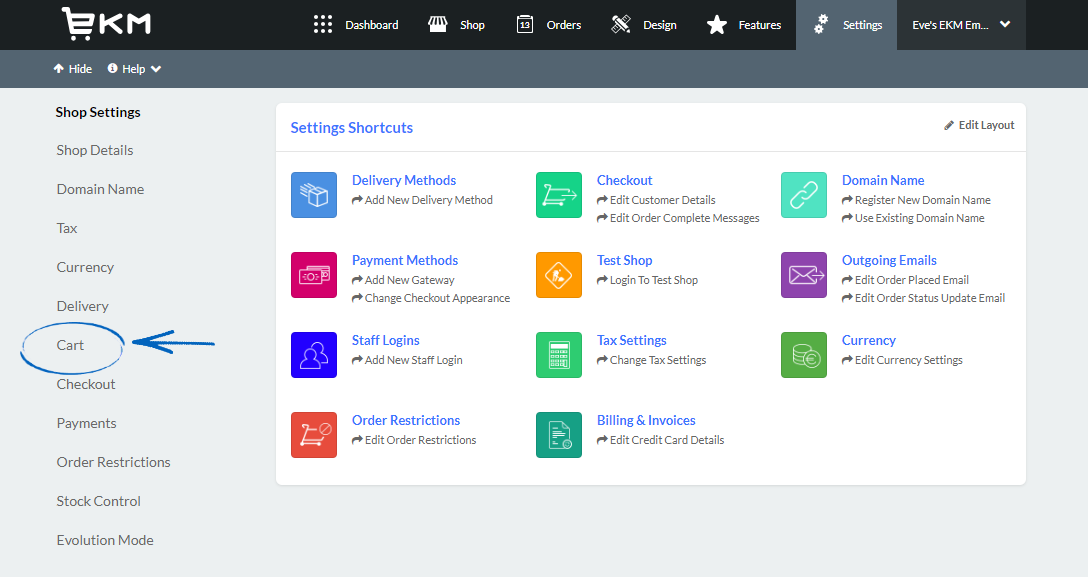Click the Test Shop price-tag icon

point(559,275)
